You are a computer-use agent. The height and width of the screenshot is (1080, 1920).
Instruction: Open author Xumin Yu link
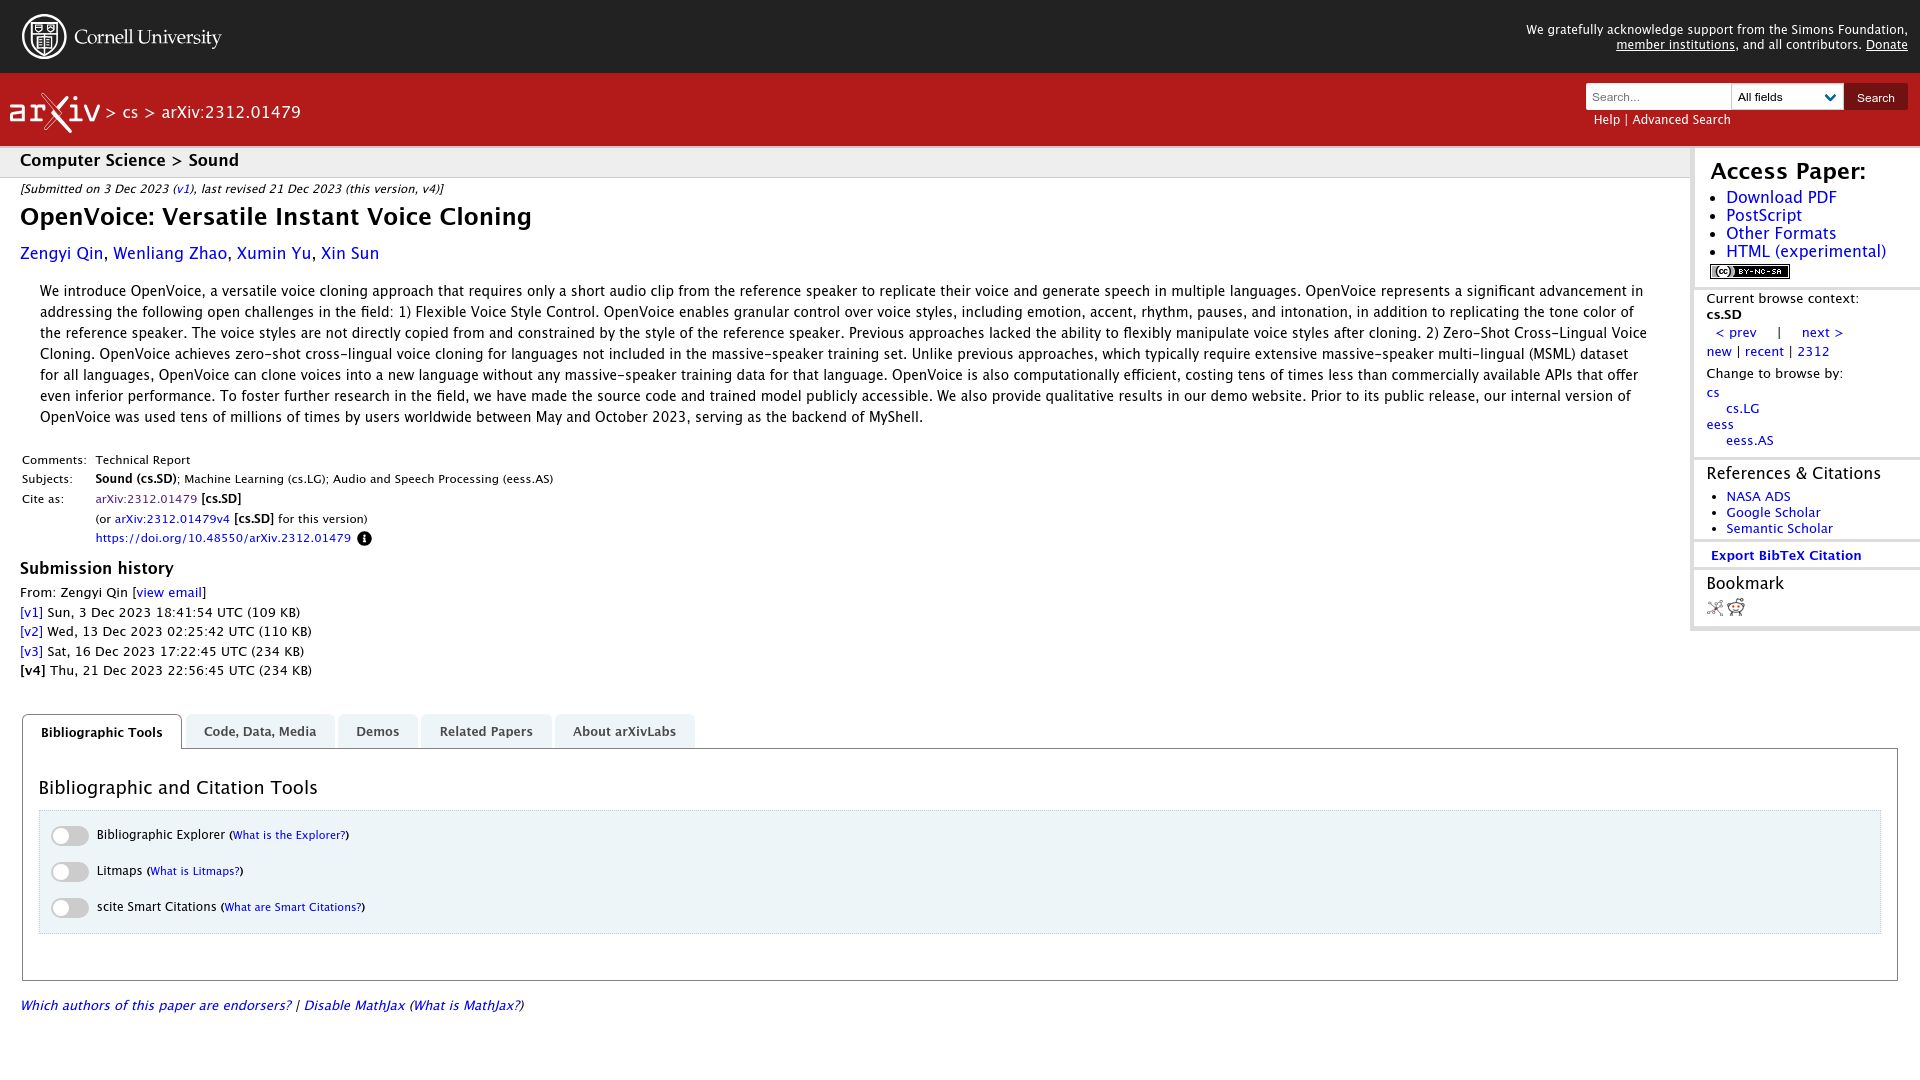(x=274, y=254)
